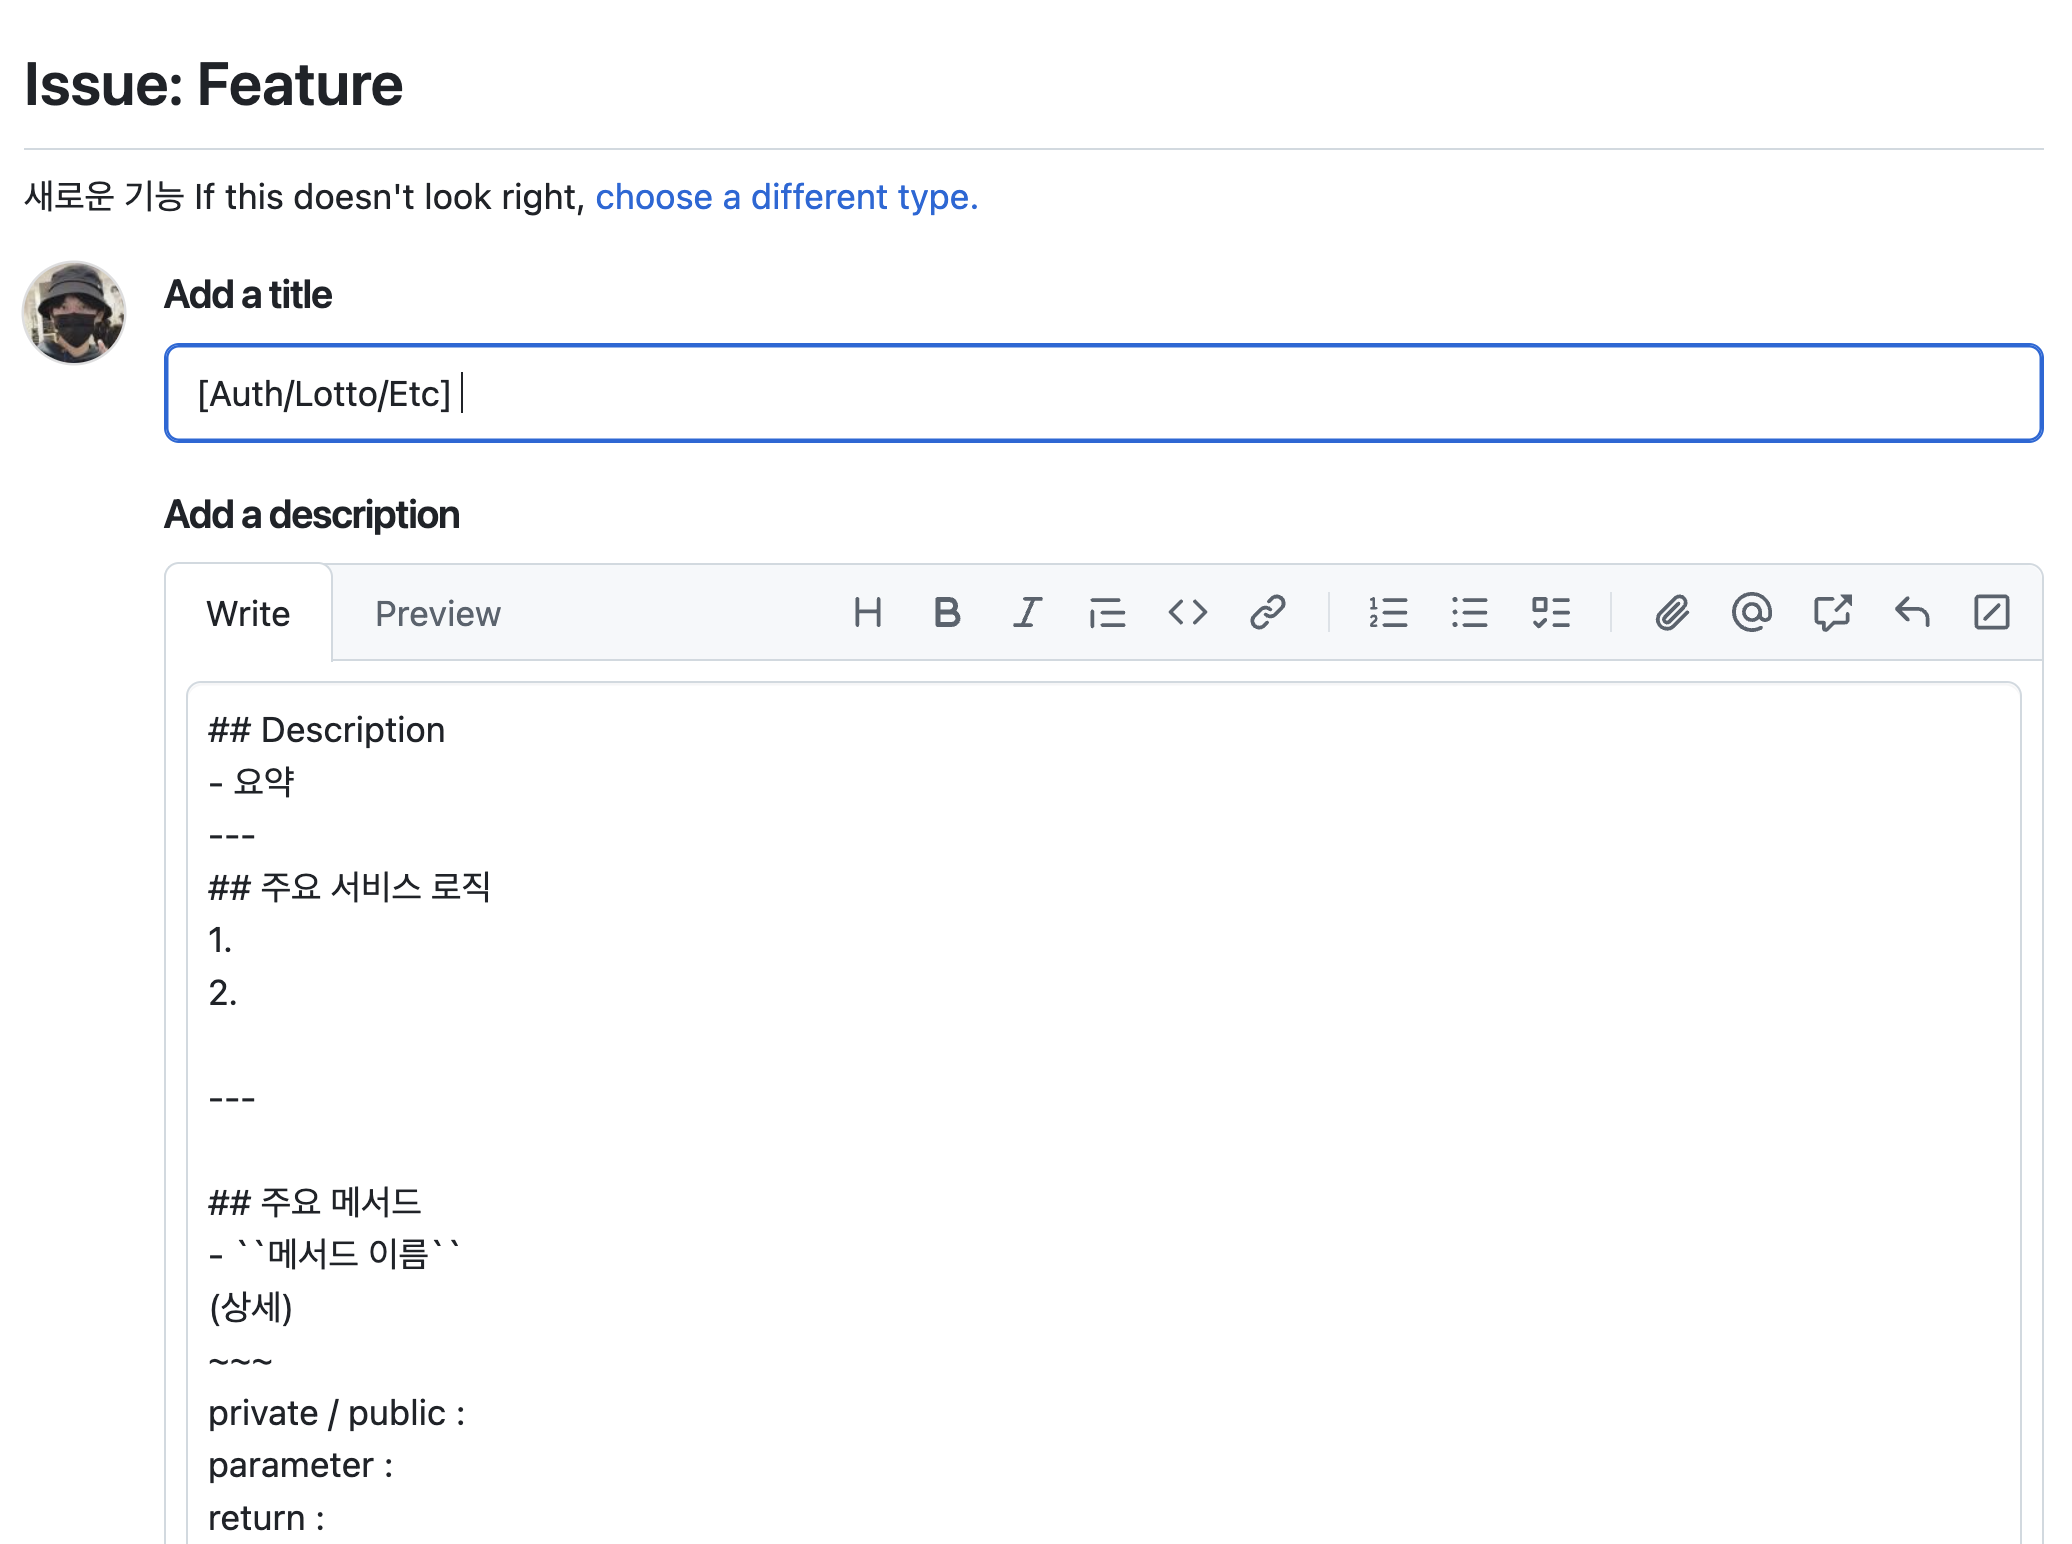Select the Write tab
Viewport: 2072px width, 1544px height.
(248, 613)
